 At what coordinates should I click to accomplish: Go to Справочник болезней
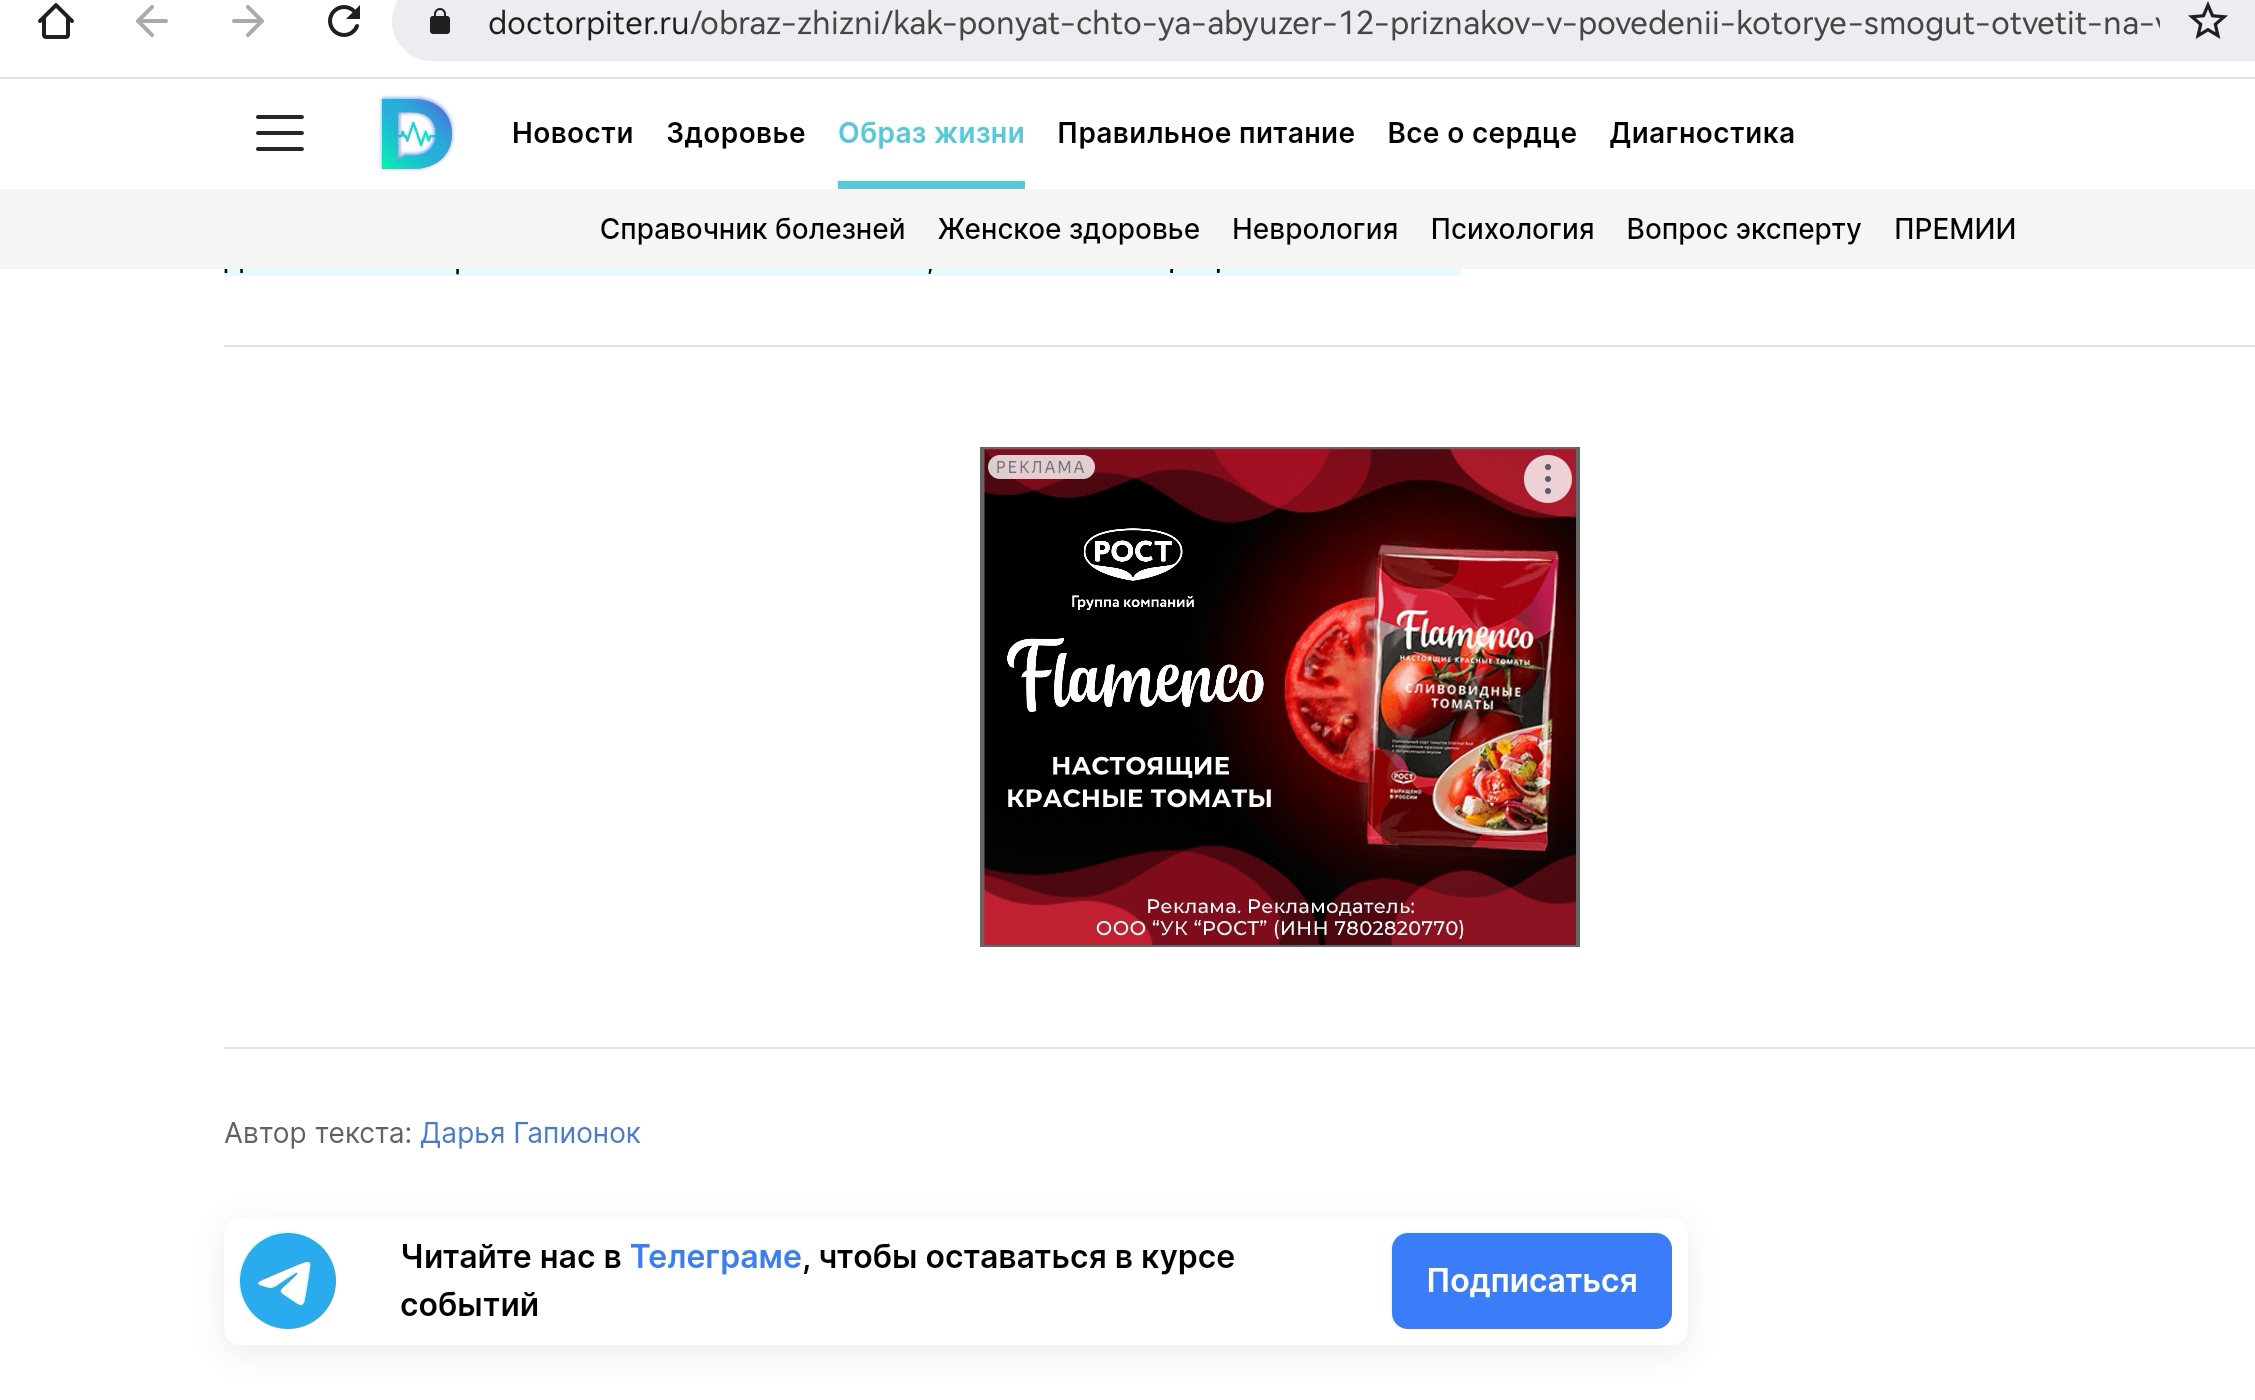point(752,229)
